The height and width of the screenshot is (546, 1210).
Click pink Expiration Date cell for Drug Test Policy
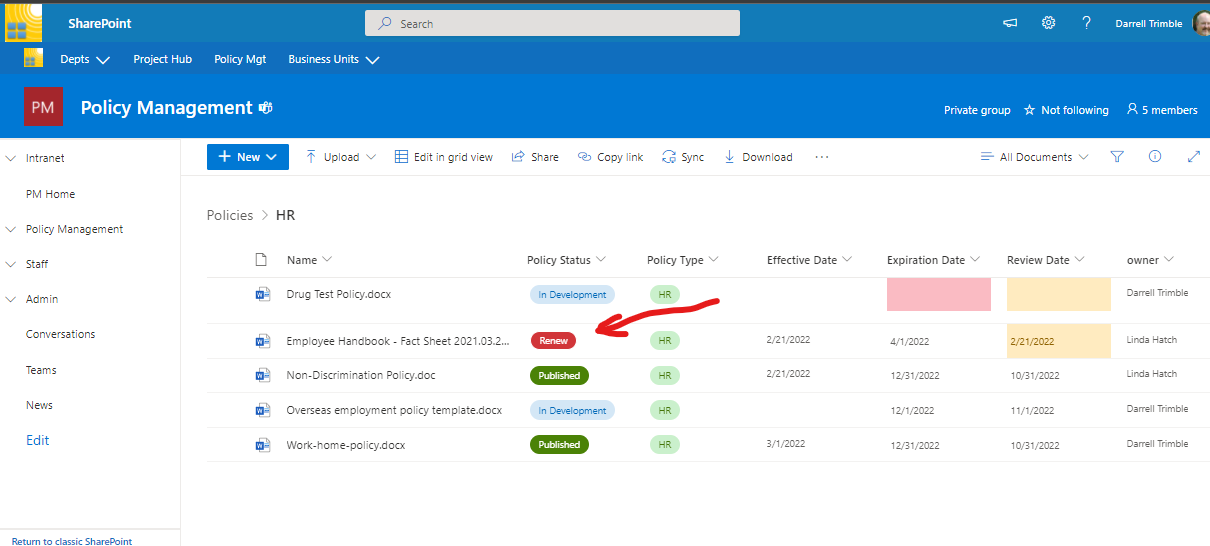pos(939,294)
